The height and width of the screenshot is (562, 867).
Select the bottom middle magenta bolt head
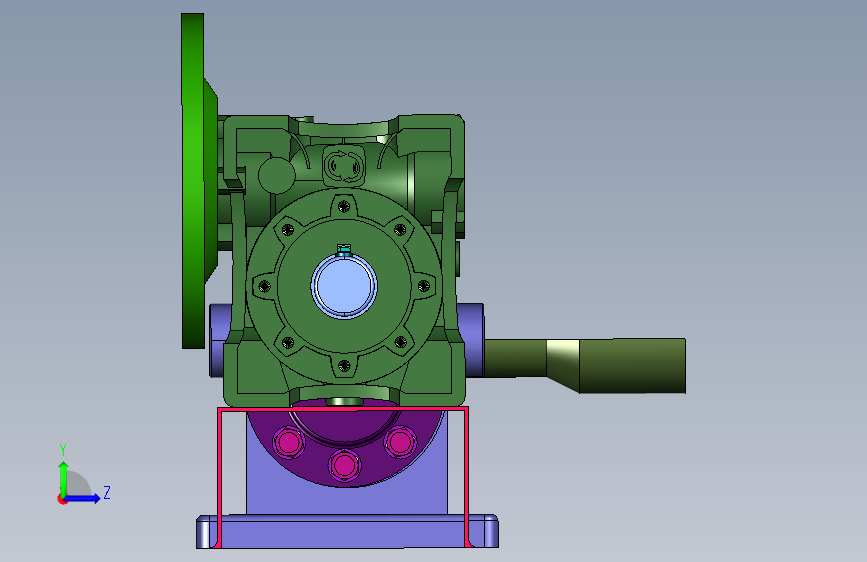(344, 465)
